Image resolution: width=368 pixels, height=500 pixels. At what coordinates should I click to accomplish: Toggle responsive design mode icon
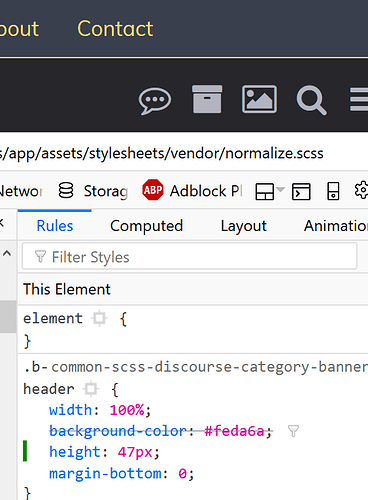pos(333,191)
